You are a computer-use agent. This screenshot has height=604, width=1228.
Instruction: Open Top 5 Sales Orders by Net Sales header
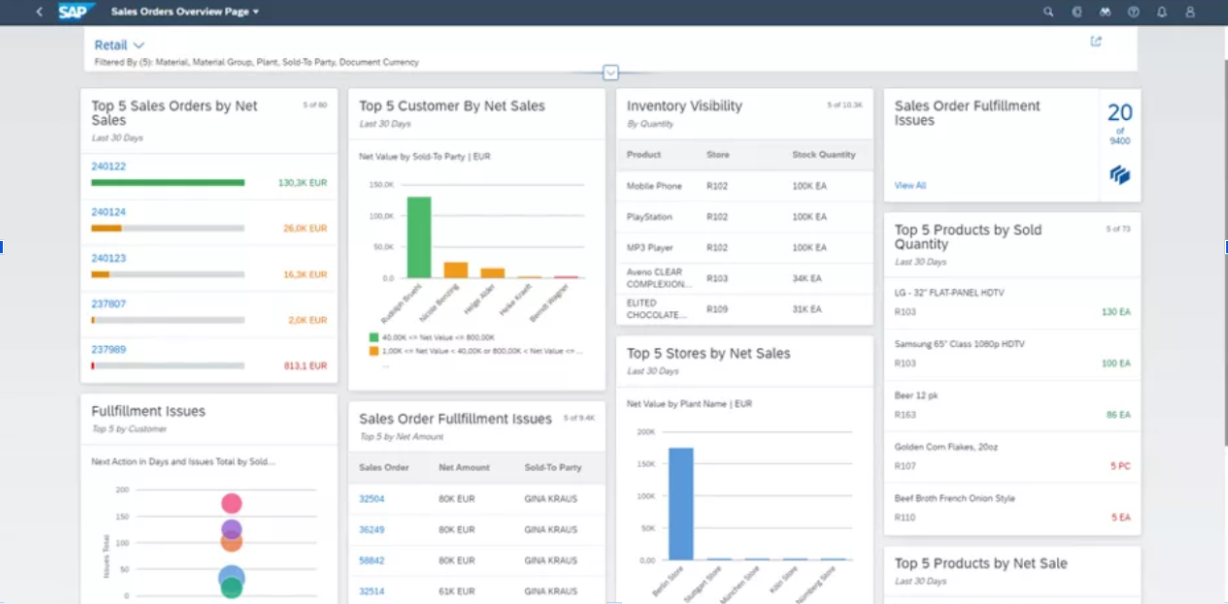click(209, 120)
